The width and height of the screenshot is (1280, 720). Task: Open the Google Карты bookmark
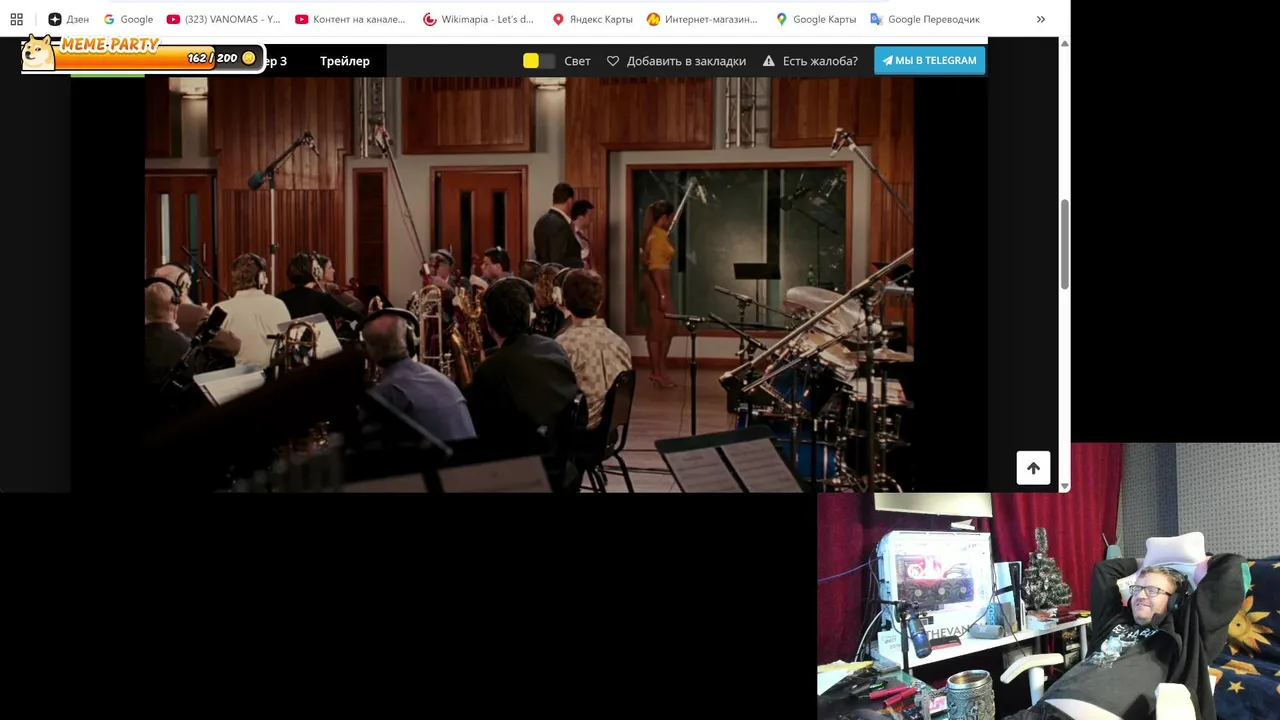pyautogui.click(x=816, y=19)
